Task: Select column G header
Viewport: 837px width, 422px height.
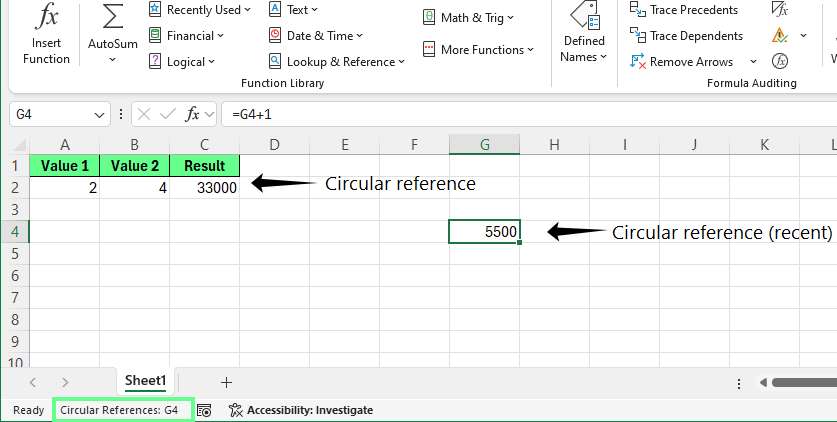Action: 485,145
